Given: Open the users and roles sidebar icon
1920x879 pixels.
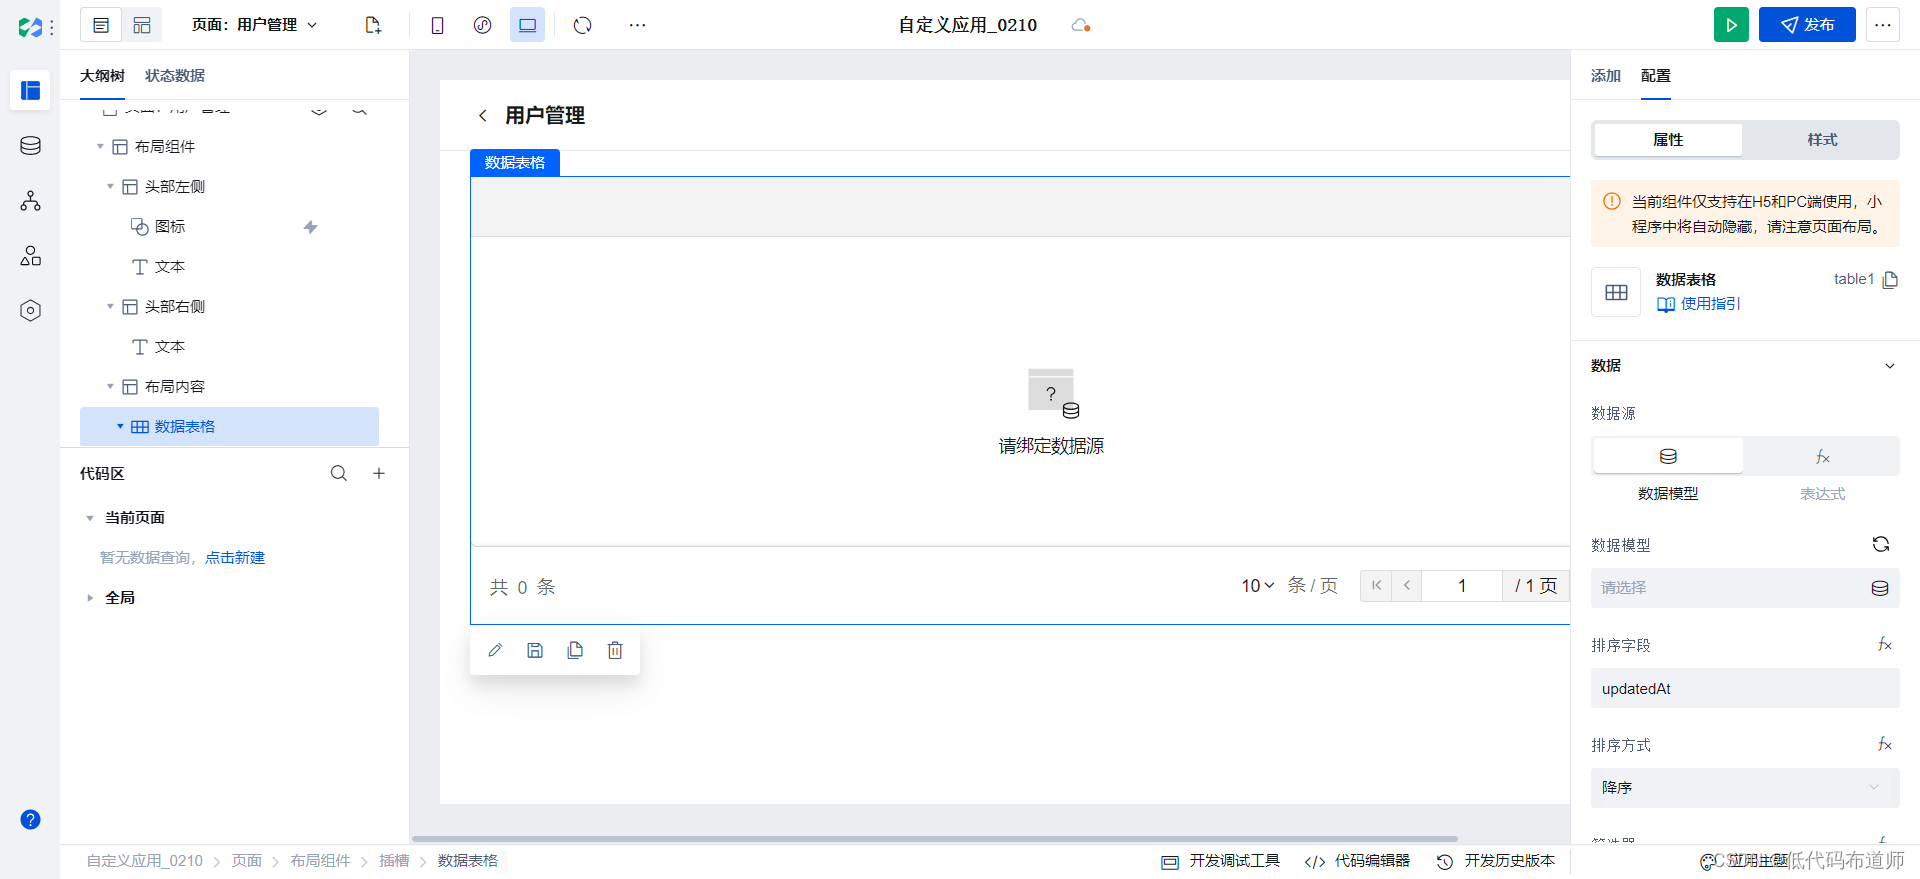Looking at the screenshot, I should (30, 256).
